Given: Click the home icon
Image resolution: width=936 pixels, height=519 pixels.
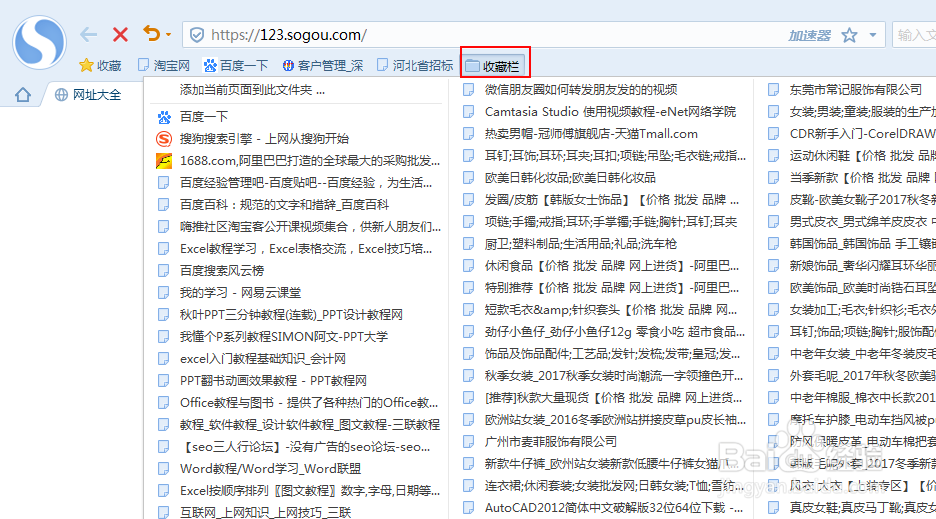Looking at the screenshot, I should click(23, 94).
